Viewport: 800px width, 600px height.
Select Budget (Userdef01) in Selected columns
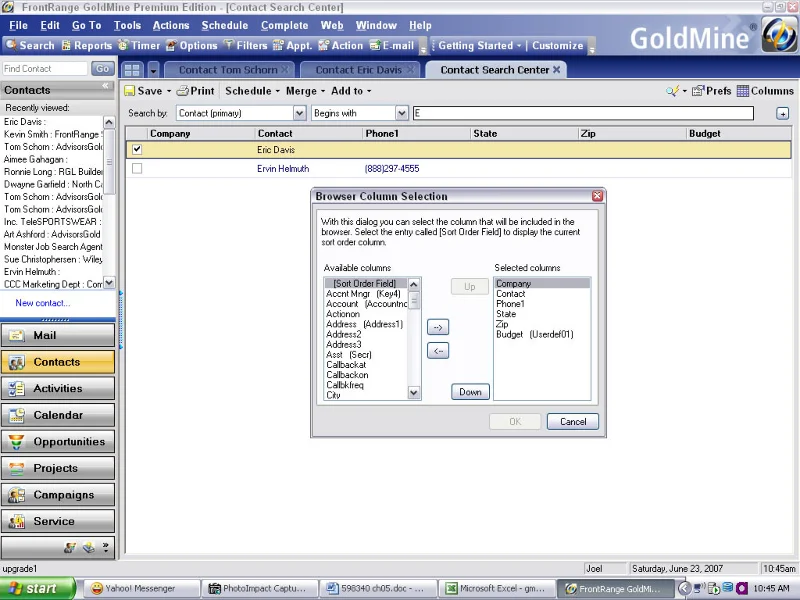click(535, 335)
